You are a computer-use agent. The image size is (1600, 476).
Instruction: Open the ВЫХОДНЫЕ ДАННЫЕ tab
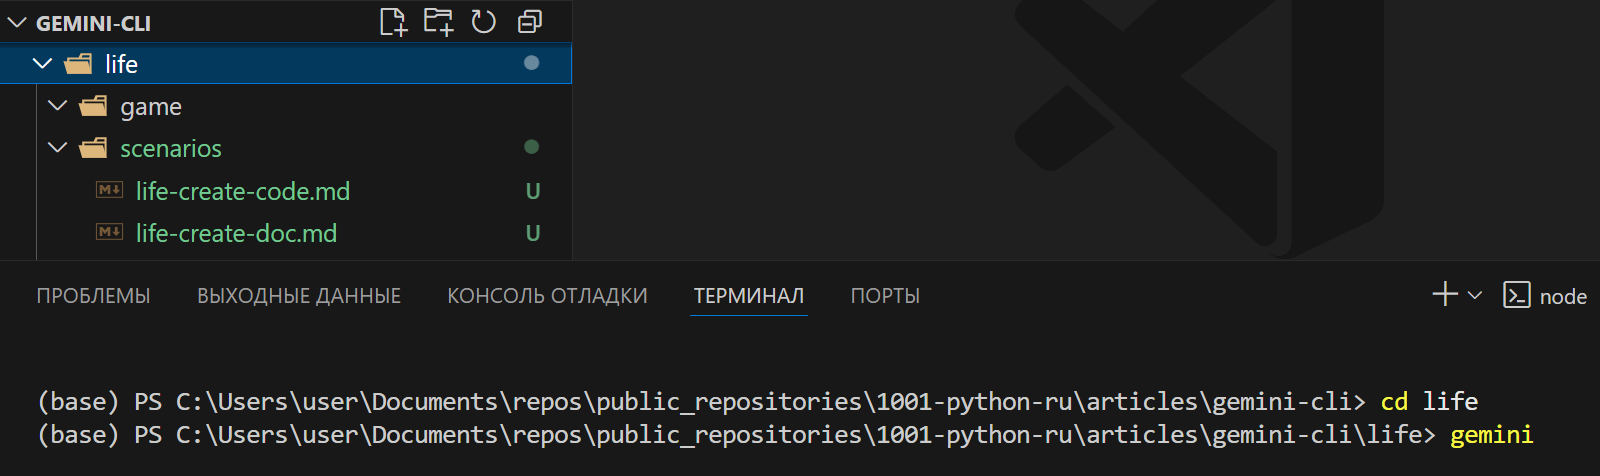tap(298, 296)
